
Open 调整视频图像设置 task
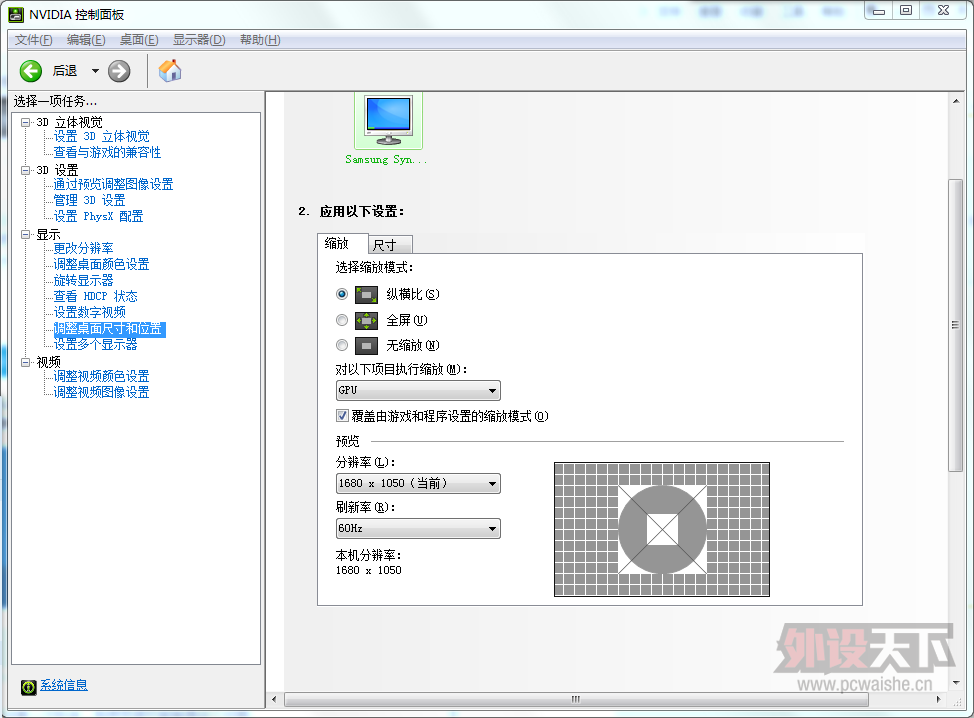[x=101, y=393]
